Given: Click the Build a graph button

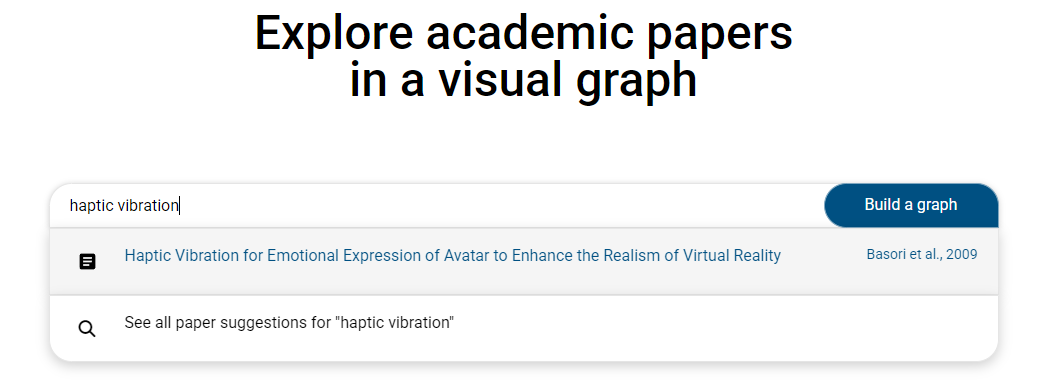Looking at the screenshot, I should (x=911, y=205).
